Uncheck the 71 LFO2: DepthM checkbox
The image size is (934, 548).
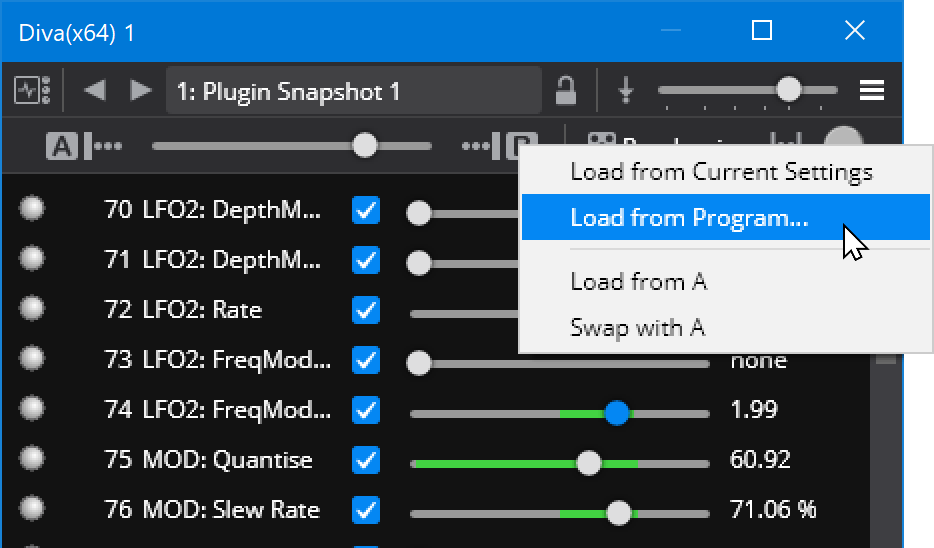(366, 260)
